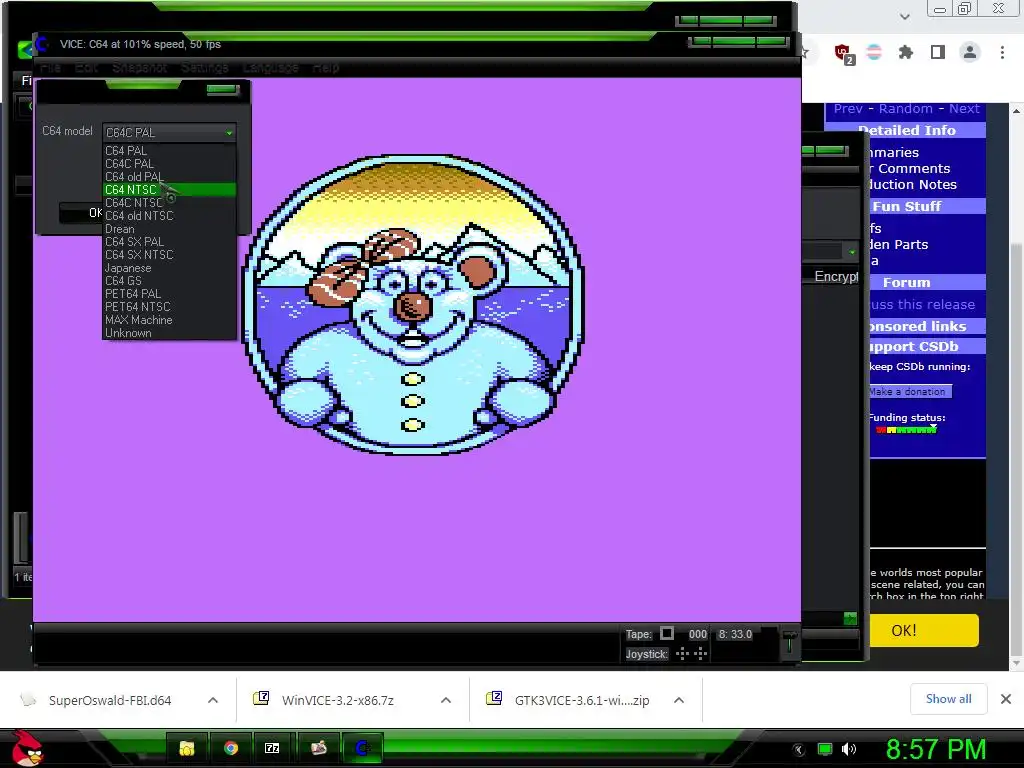Expand options for WinVICE-3.2-x86.7z download
The height and width of the screenshot is (768, 1024).
[446, 700]
